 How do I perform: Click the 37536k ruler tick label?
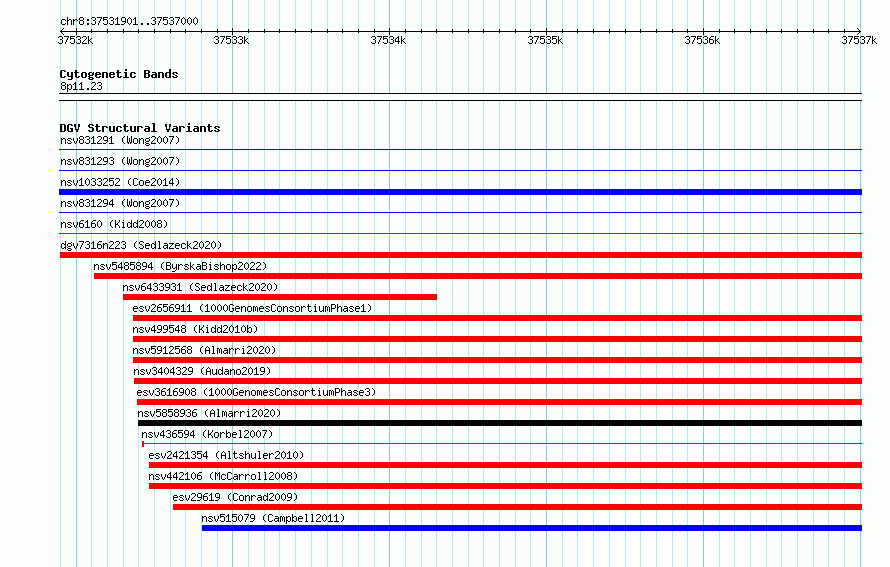coord(702,40)
